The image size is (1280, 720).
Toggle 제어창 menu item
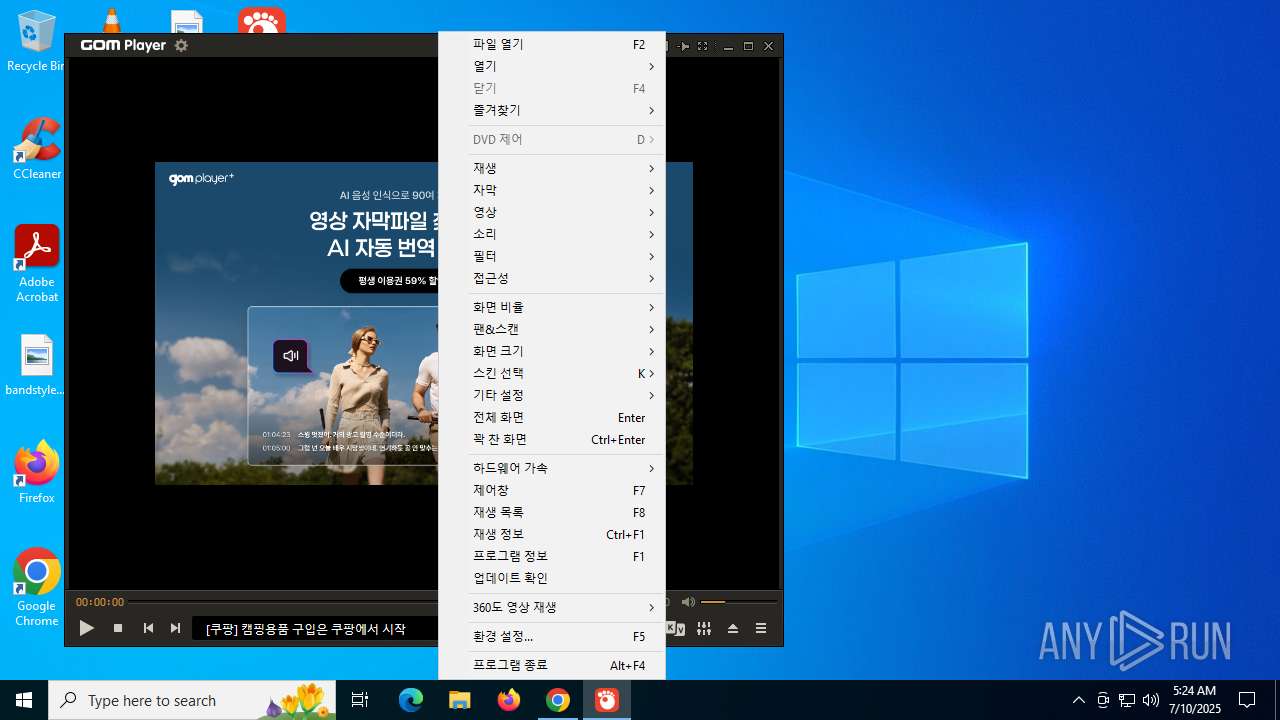552,490
